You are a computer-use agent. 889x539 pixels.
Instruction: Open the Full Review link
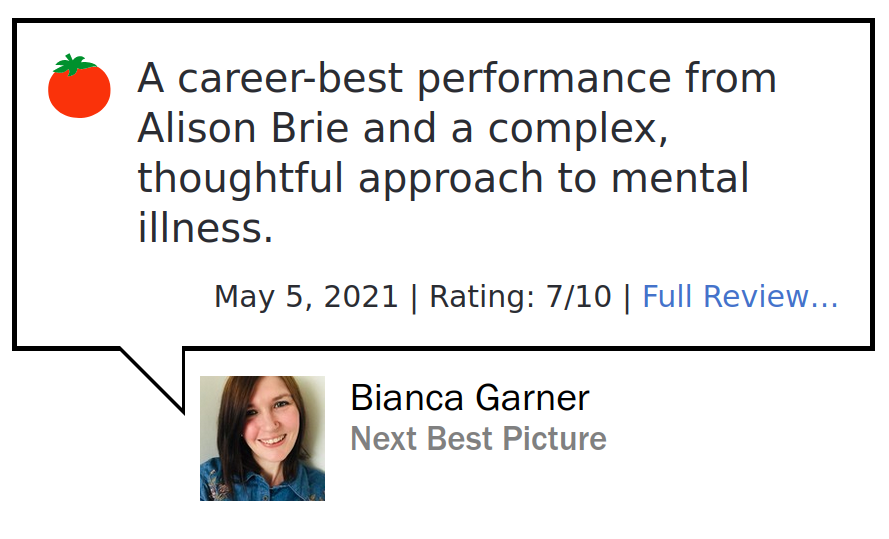click(x=740, y=296)
